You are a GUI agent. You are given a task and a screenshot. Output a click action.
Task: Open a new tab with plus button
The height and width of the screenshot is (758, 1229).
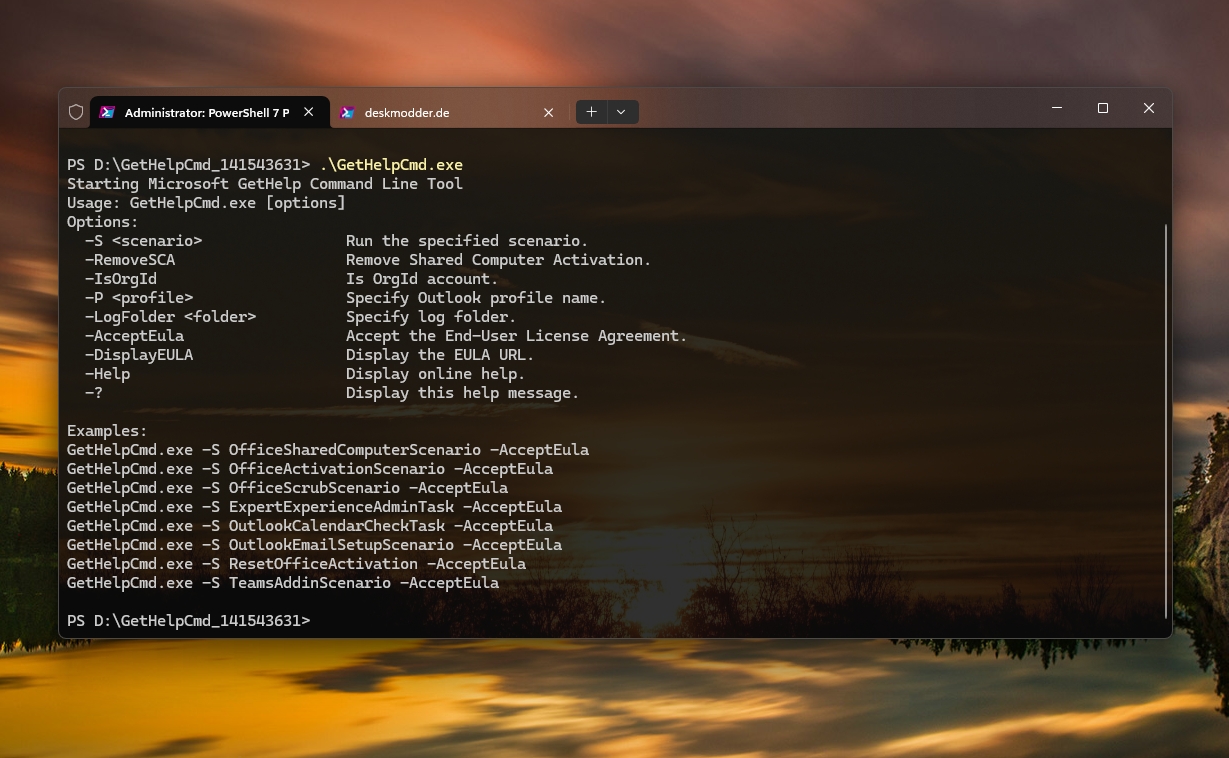(x=592, y=112)
